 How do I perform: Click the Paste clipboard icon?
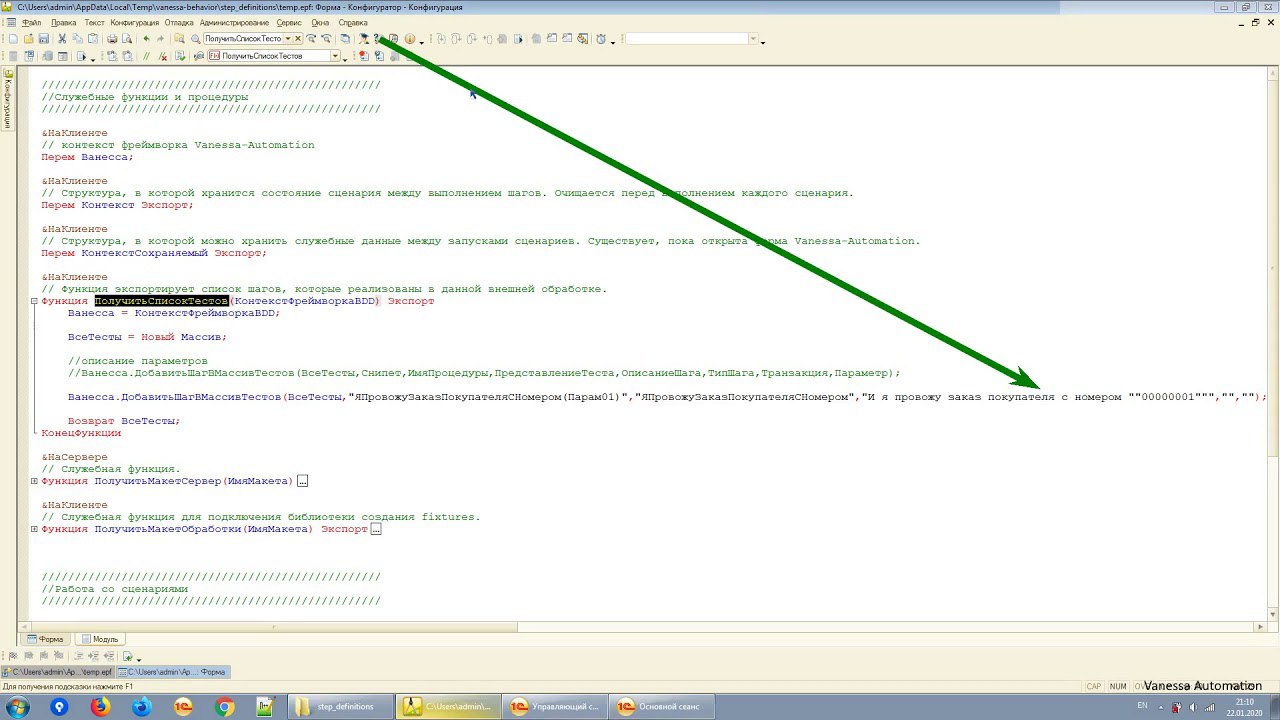click(x=92, y=39)
